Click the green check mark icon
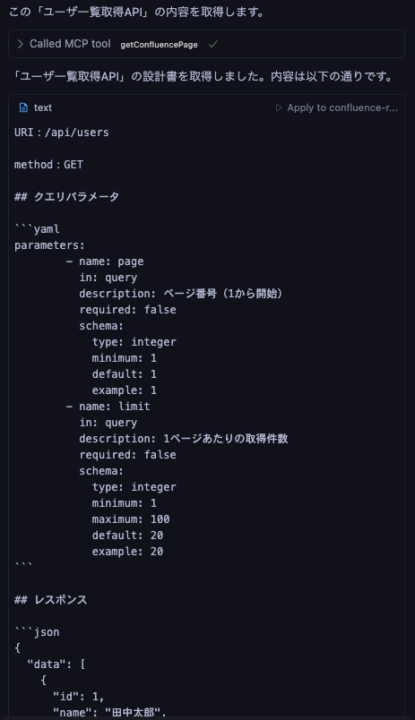 [213, 45]
